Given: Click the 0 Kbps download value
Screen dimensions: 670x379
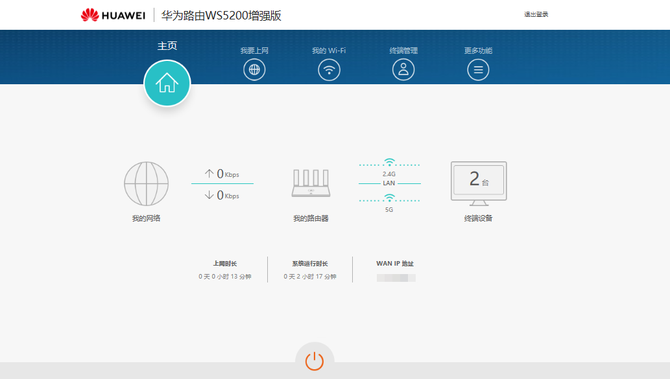Looking at the screenshot, I should click(x=228, y=195).
